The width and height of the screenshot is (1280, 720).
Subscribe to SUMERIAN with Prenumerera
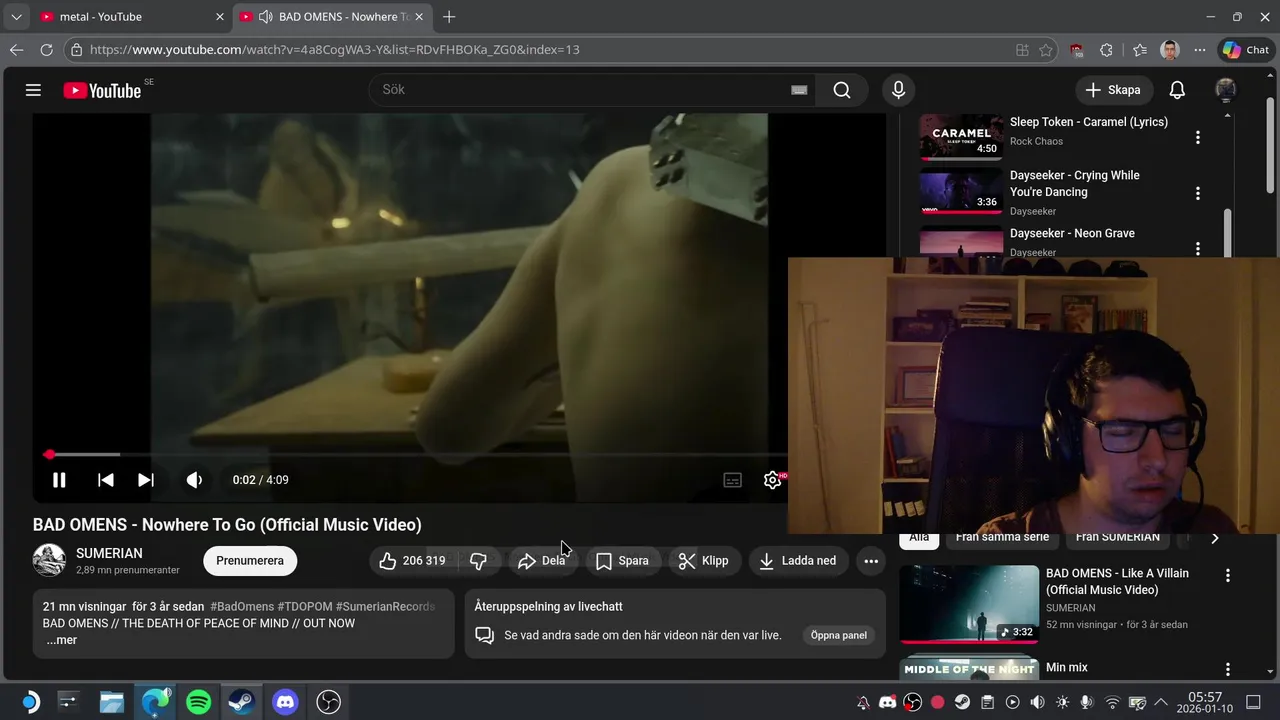point(250,561)
